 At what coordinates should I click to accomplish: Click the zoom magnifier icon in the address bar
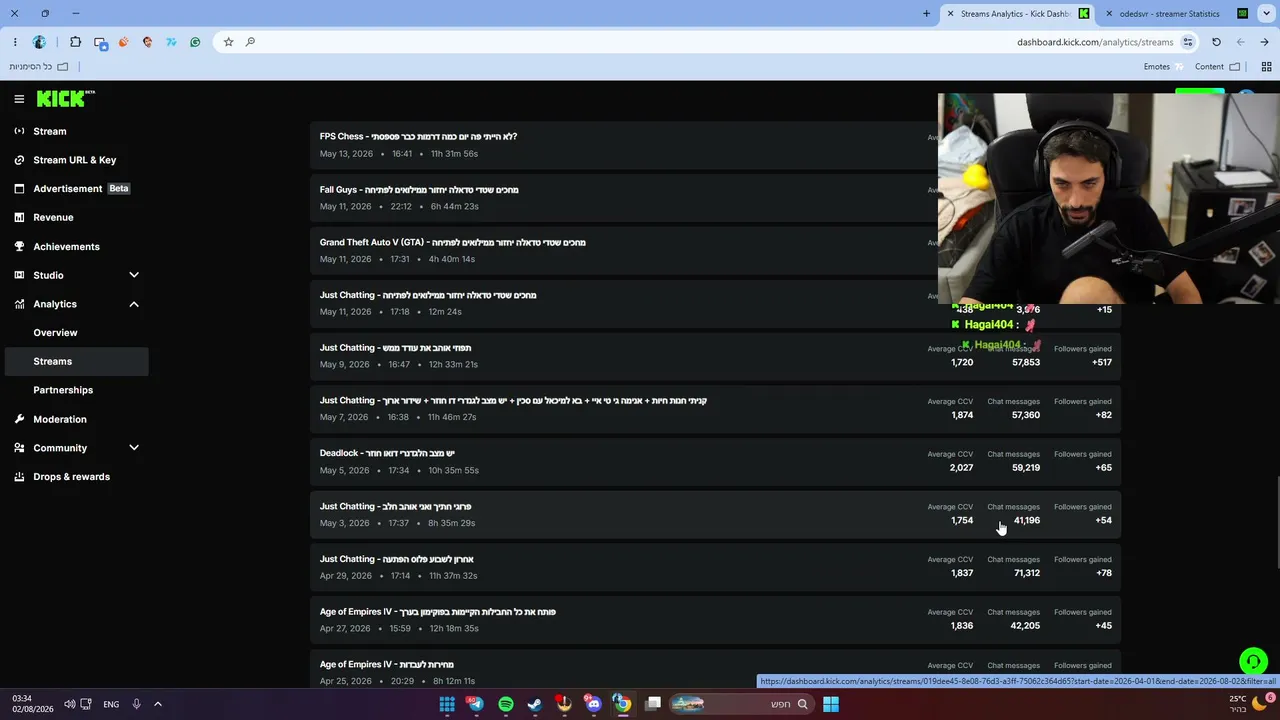tap(250, 42)
